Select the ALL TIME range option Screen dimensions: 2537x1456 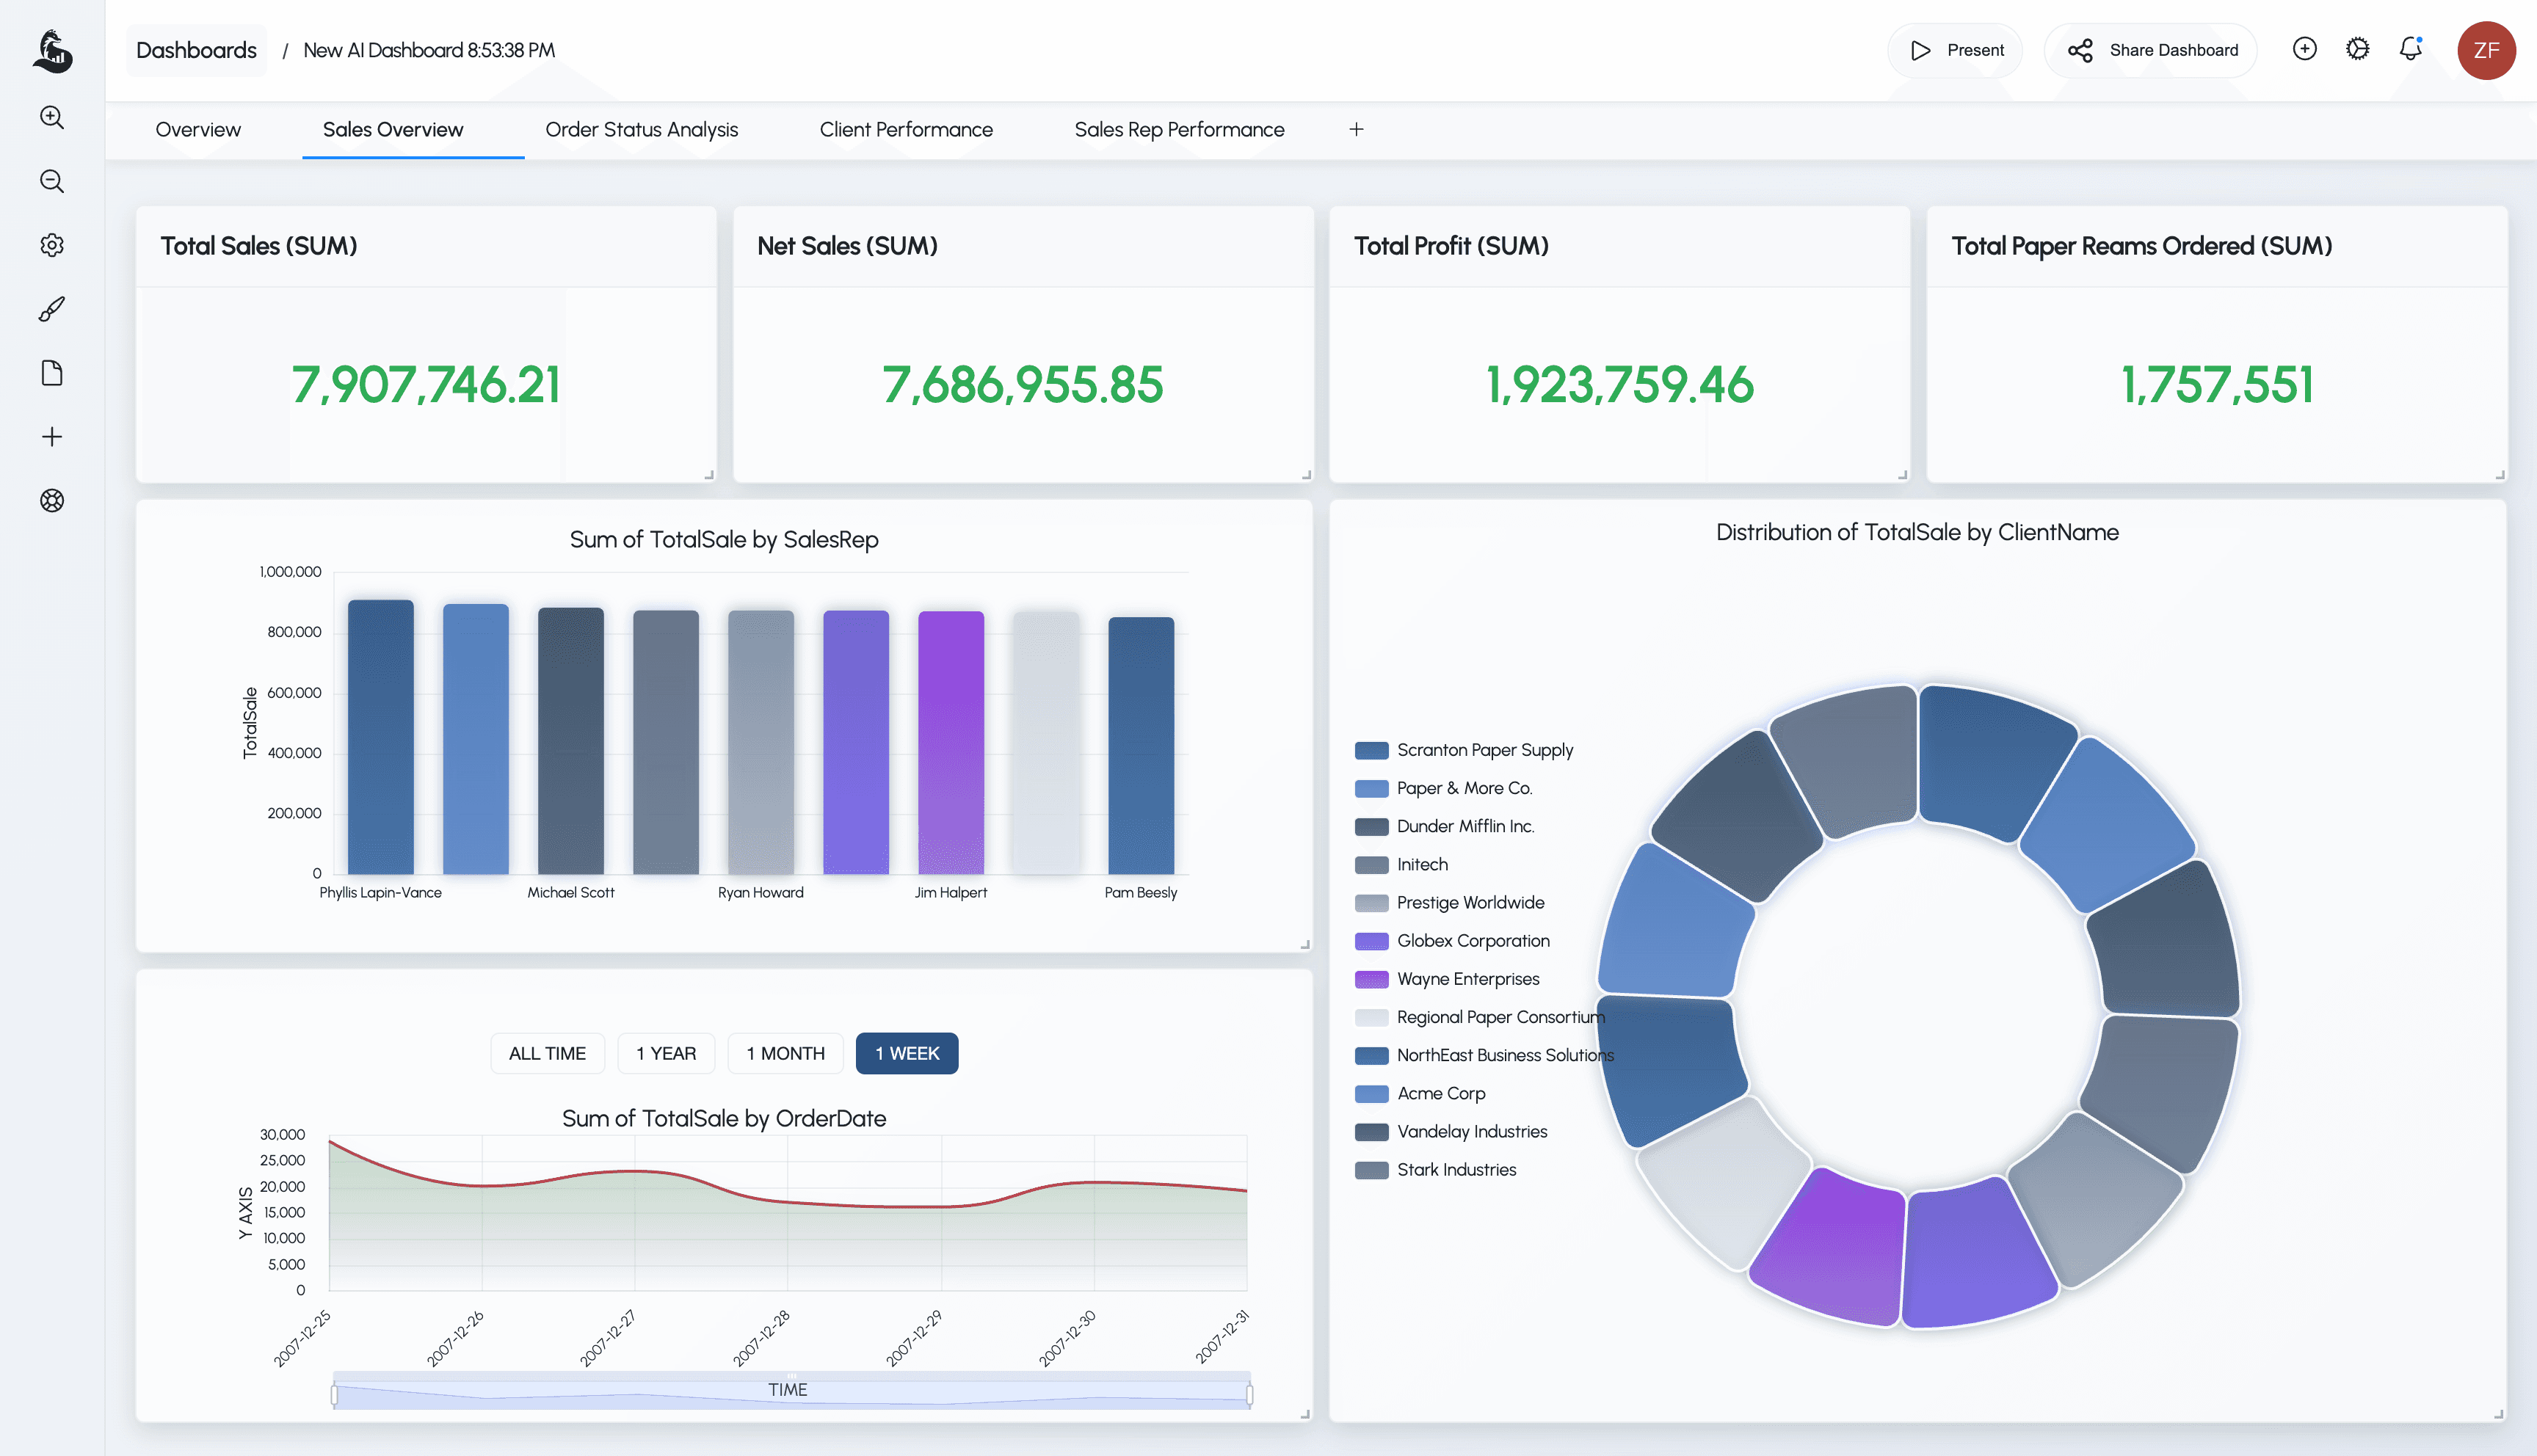click(547, 1053)
